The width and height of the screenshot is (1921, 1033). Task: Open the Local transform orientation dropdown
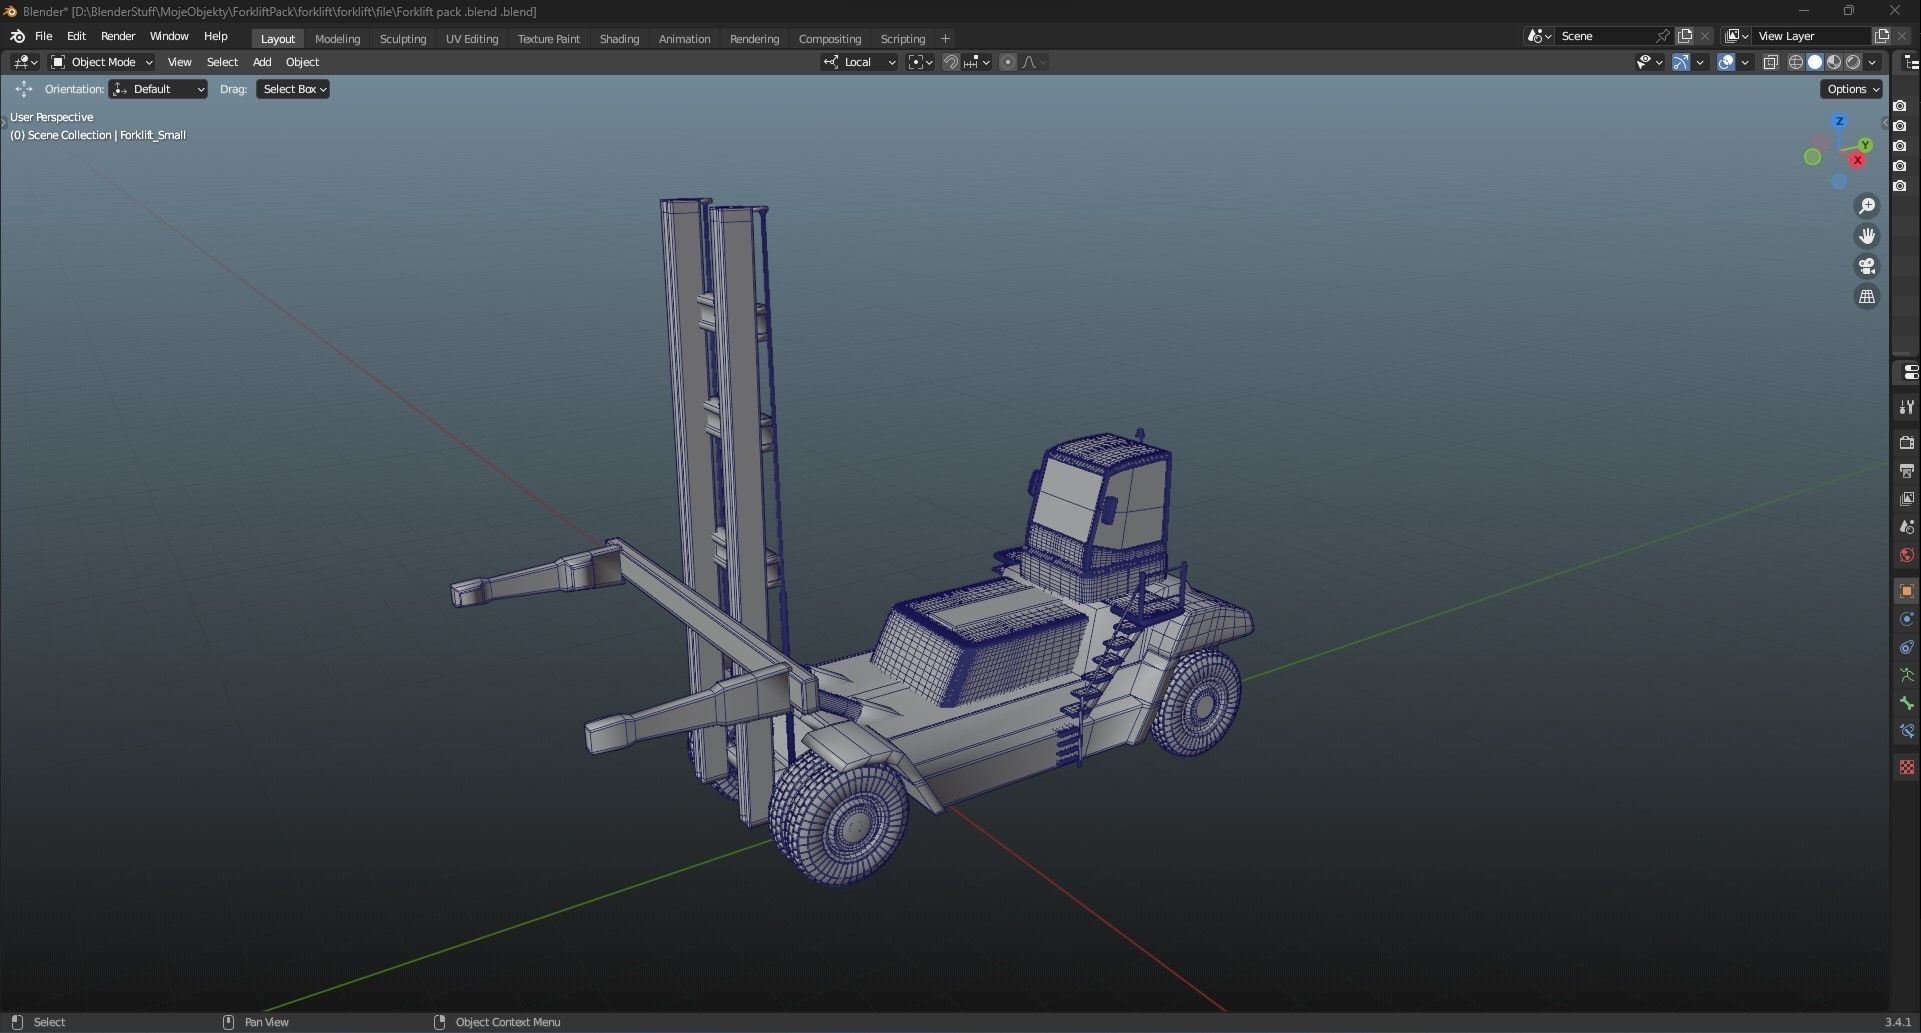(859, 62)
